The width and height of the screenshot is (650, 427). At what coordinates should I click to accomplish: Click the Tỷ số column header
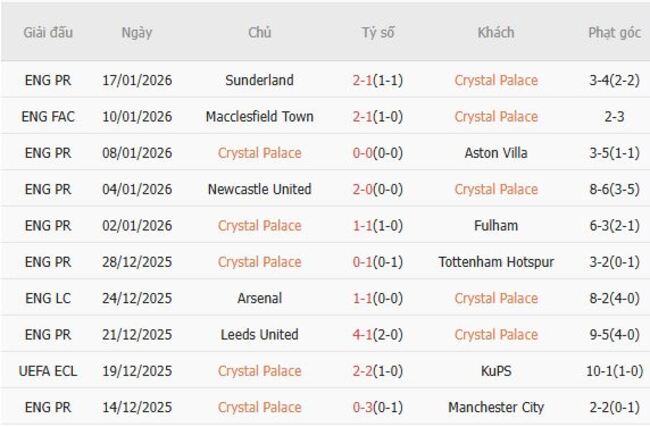tap(378, 32)
